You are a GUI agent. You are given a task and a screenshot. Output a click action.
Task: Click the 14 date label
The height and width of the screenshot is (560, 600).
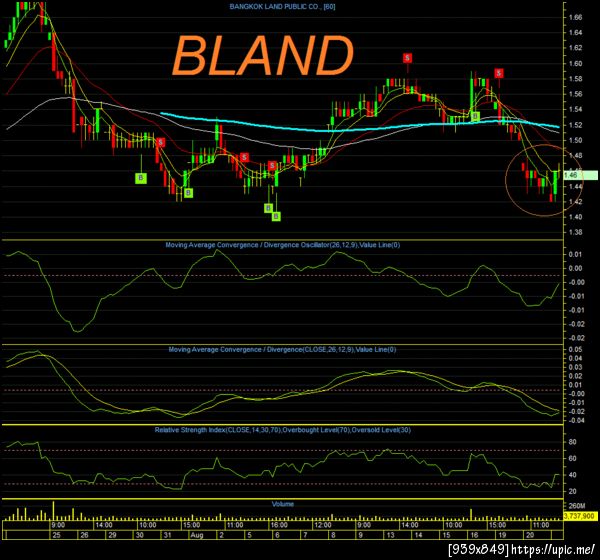[x=418, y=535]
